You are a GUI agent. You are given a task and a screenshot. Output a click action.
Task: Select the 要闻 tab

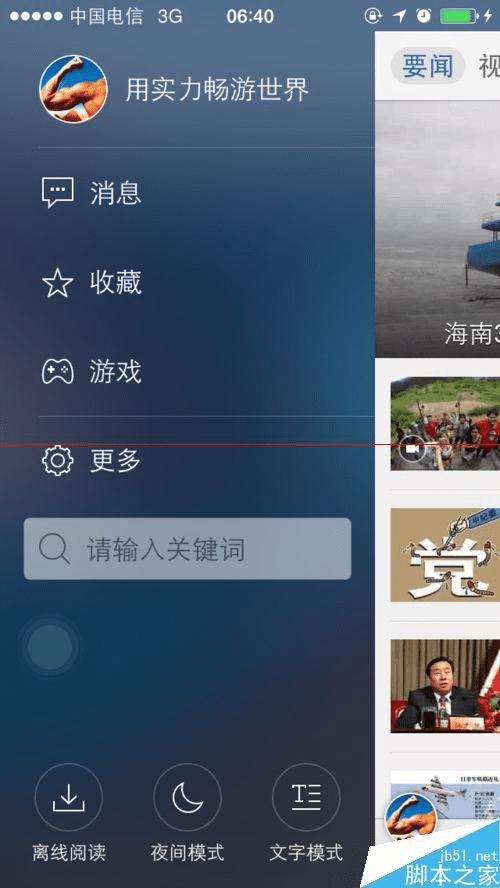click(428, 66)
